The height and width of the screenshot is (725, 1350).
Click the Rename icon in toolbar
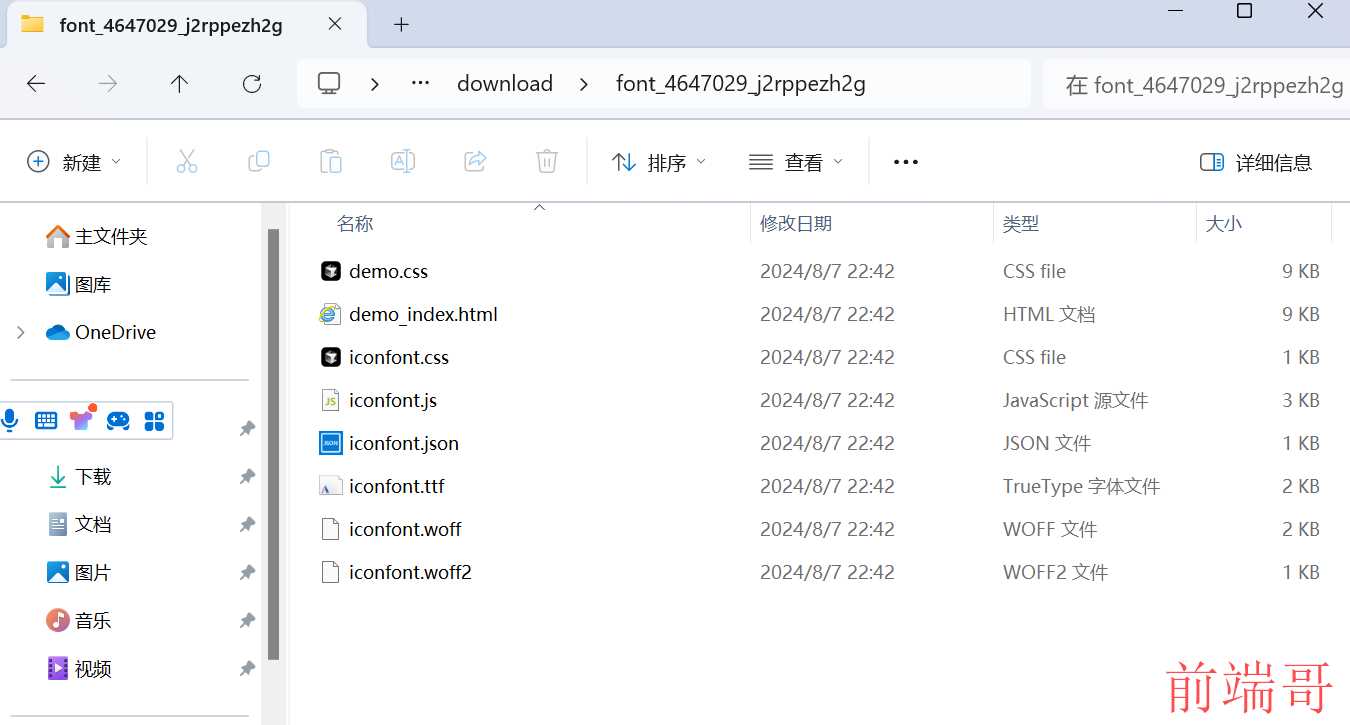[x=403, y=162]
